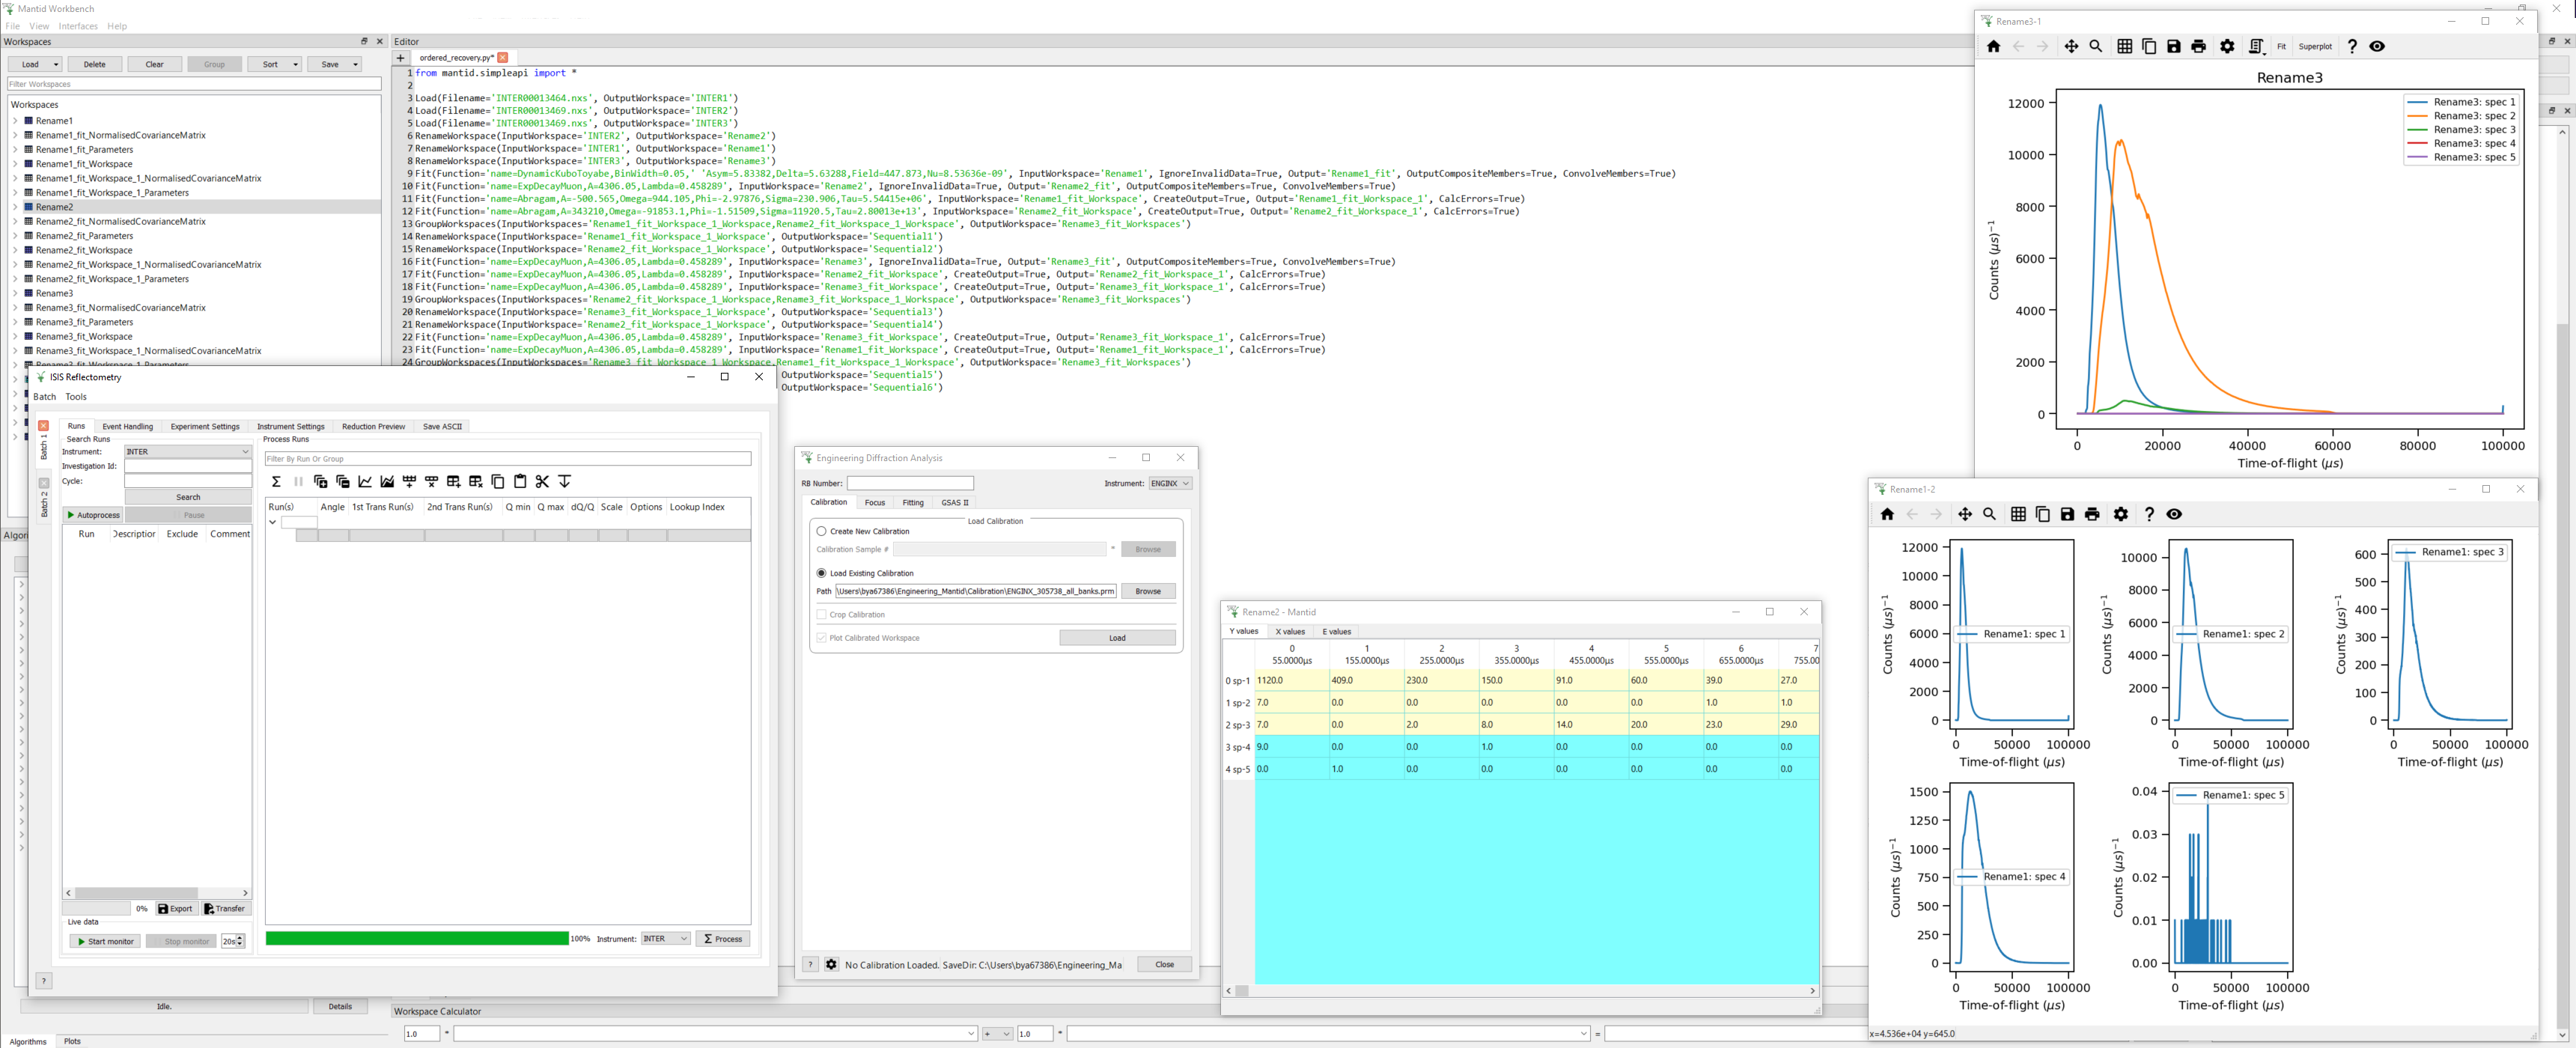Click the Filter Workspaces input field

[194, 84]
